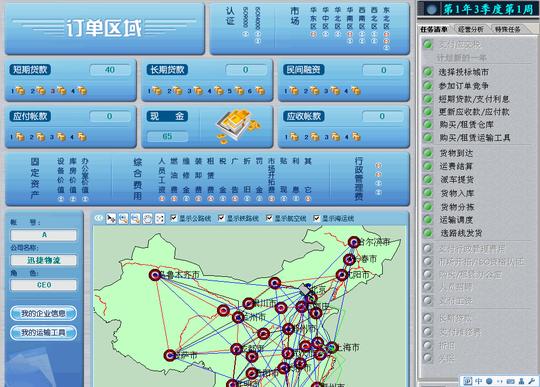Select task 购买/租赁仓库
540x387 pixels.
(466, 125)
